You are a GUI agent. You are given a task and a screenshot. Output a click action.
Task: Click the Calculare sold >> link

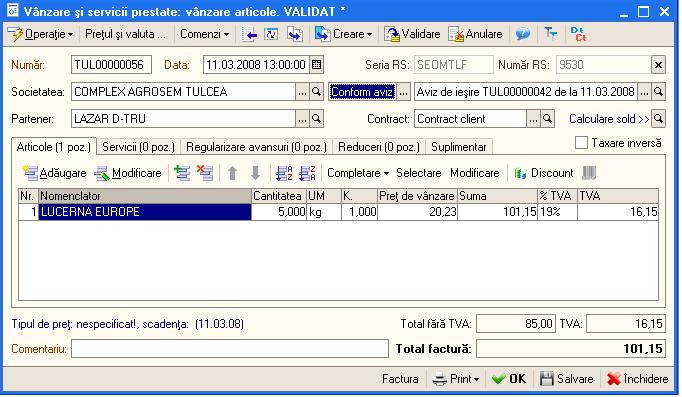pos(609,119)
